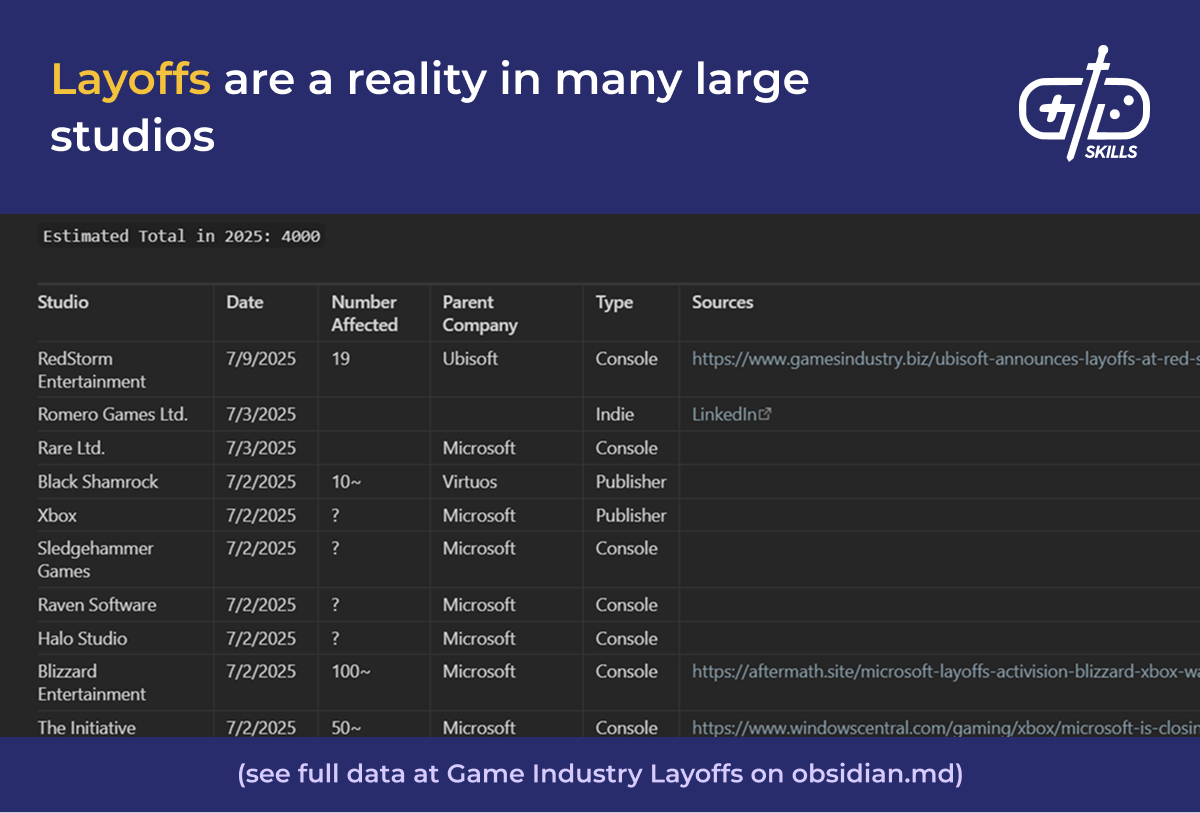Click the 10~ number affected cell
Image resolution: width=1200 pixels, height=813 pixels.
coord(346,482)
